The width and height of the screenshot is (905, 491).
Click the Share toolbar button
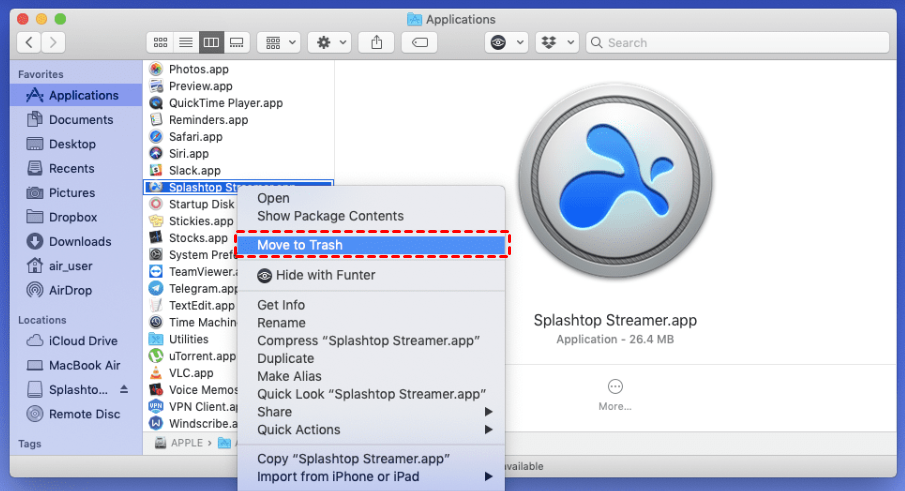pos(377,43)
